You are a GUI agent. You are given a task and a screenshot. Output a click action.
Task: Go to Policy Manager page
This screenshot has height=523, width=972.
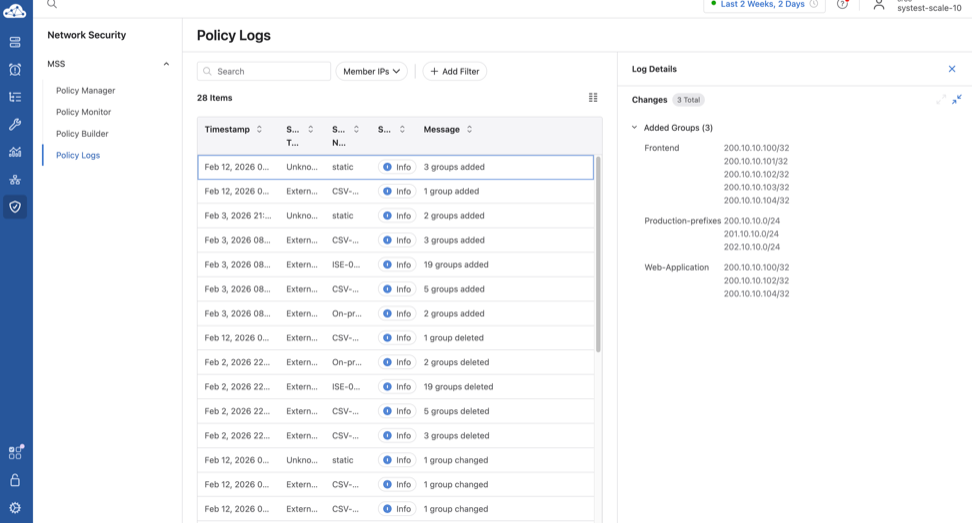click(86, 90)
